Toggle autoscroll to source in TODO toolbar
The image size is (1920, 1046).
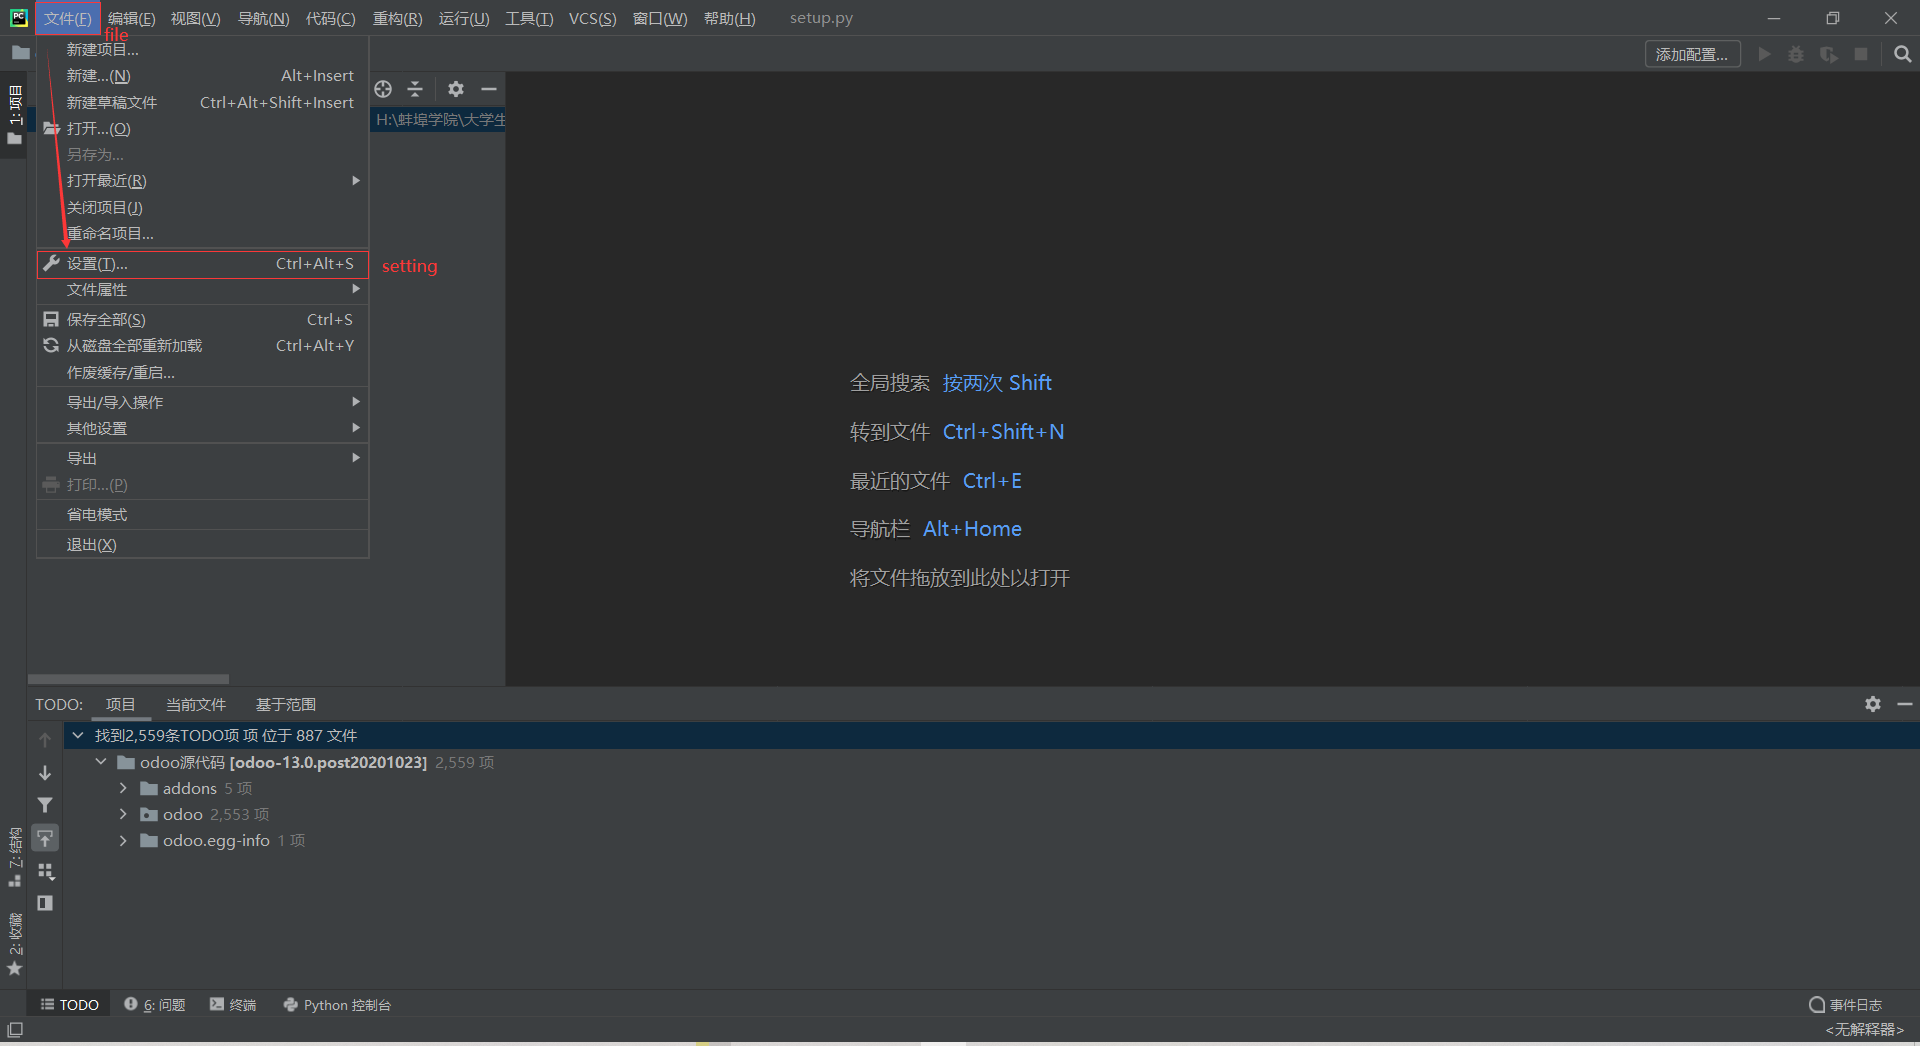click(45, 838)
